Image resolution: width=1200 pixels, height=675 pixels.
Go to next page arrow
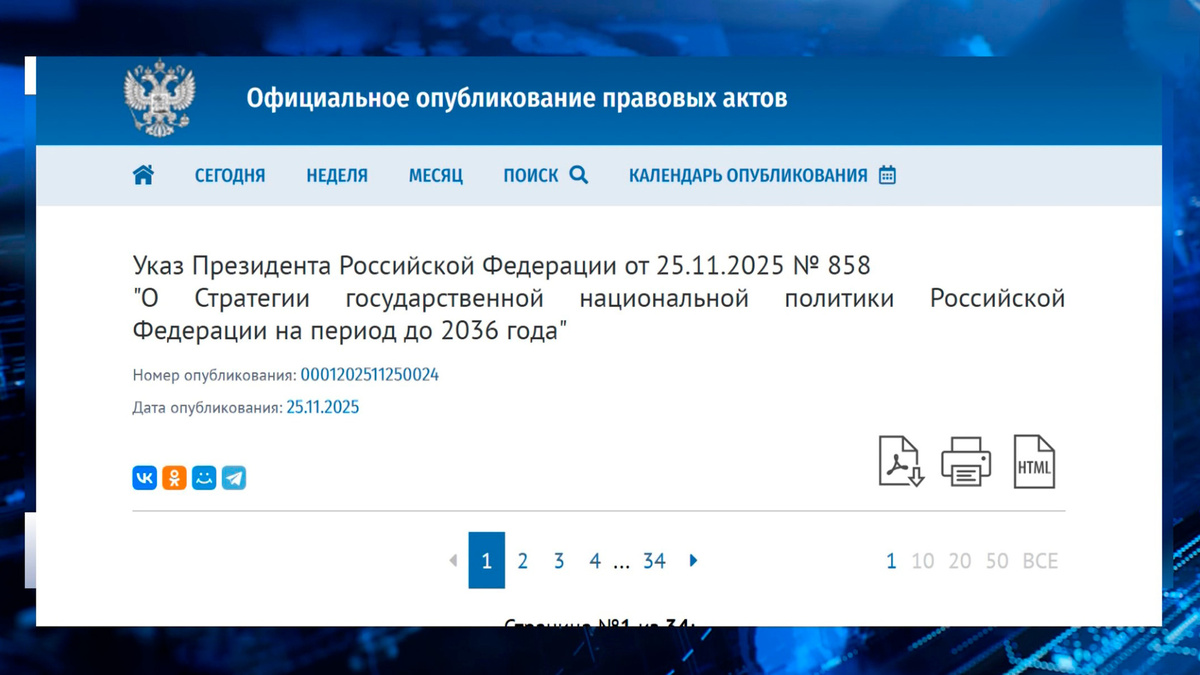693,561
